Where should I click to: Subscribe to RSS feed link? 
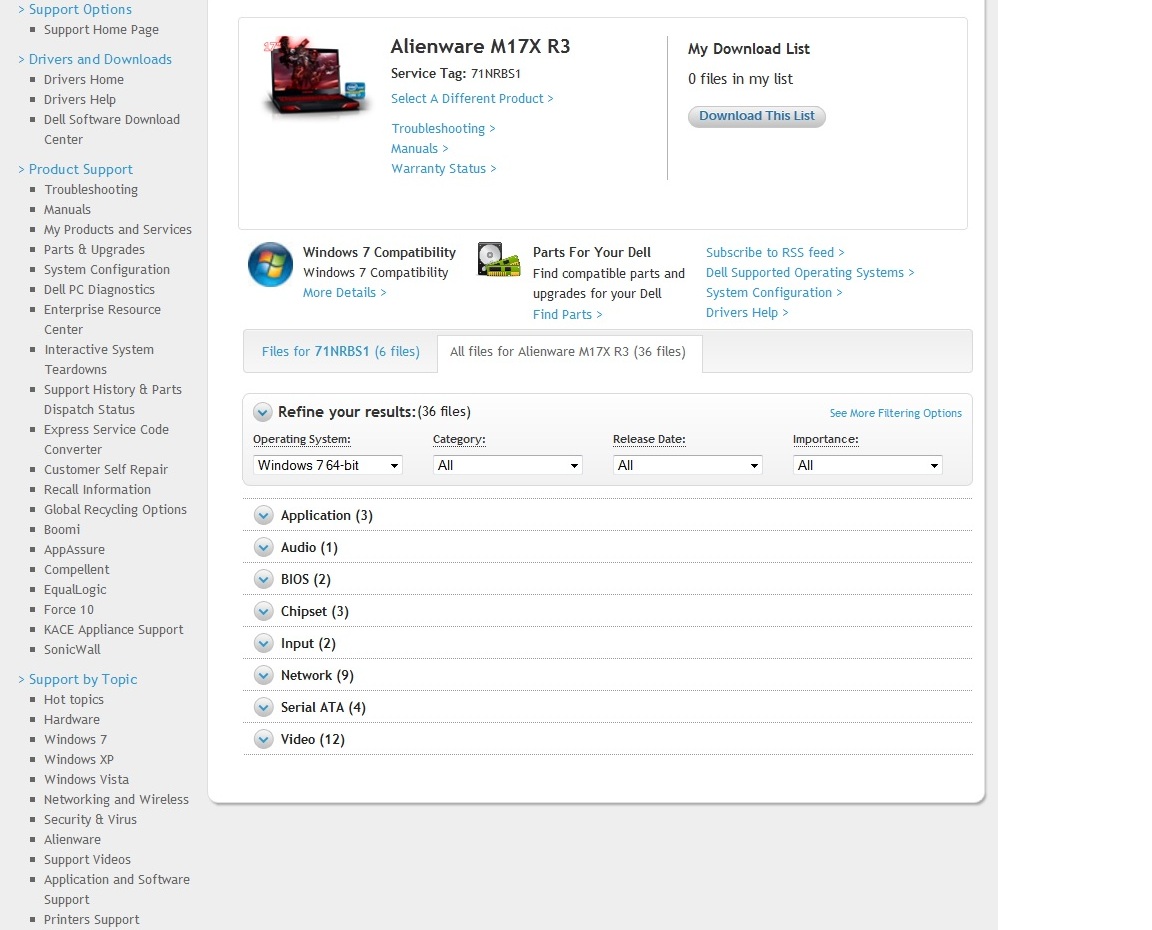775,253
